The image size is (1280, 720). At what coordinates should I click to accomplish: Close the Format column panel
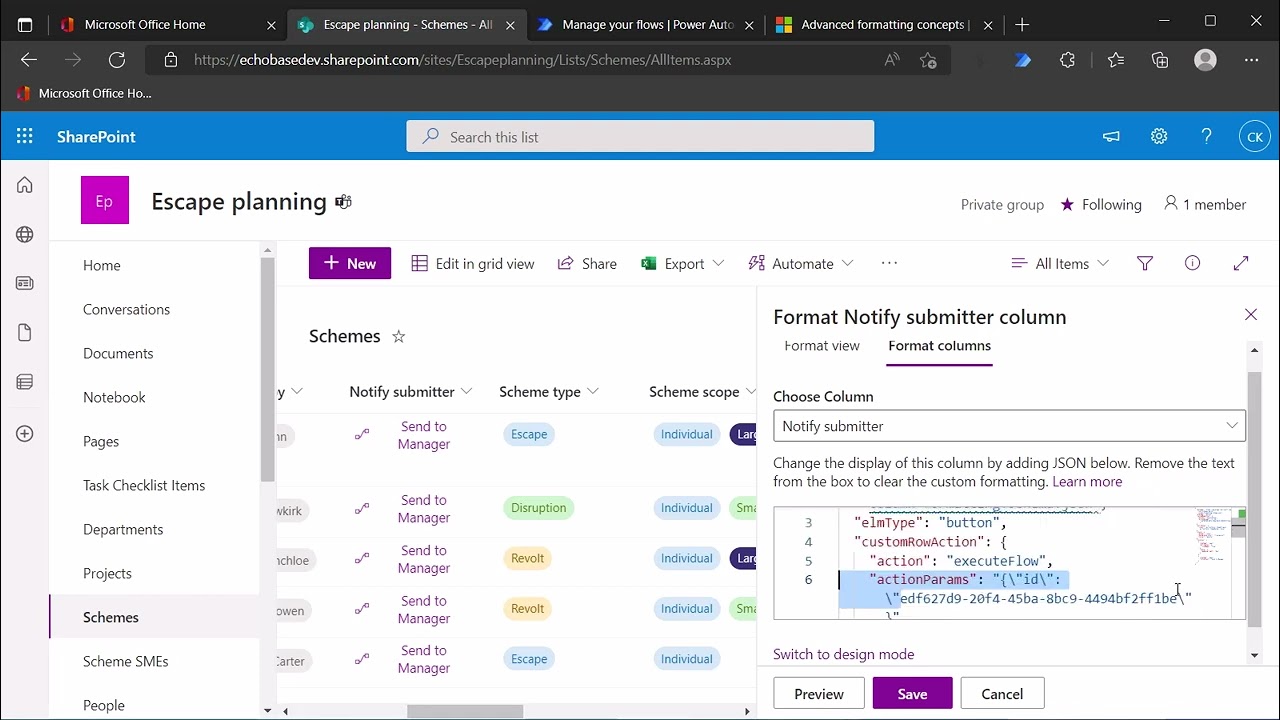pos(1250,315)
